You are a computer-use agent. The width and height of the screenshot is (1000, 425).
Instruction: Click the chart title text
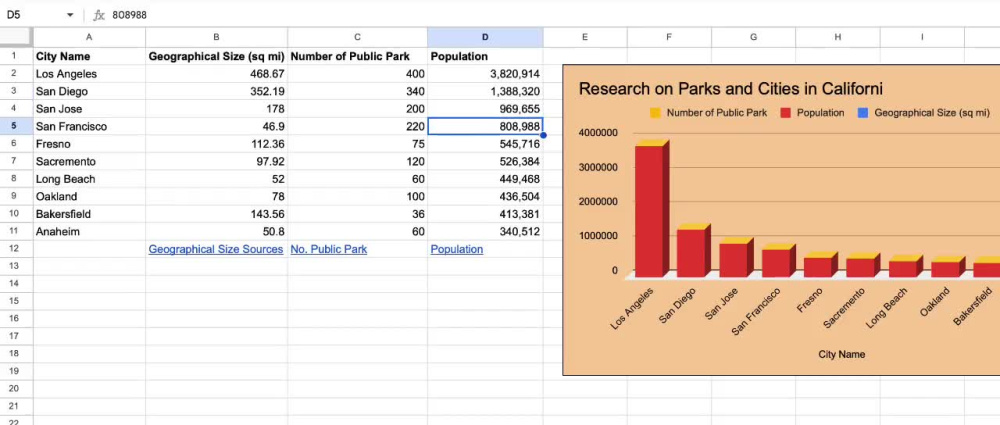point(730,89)
